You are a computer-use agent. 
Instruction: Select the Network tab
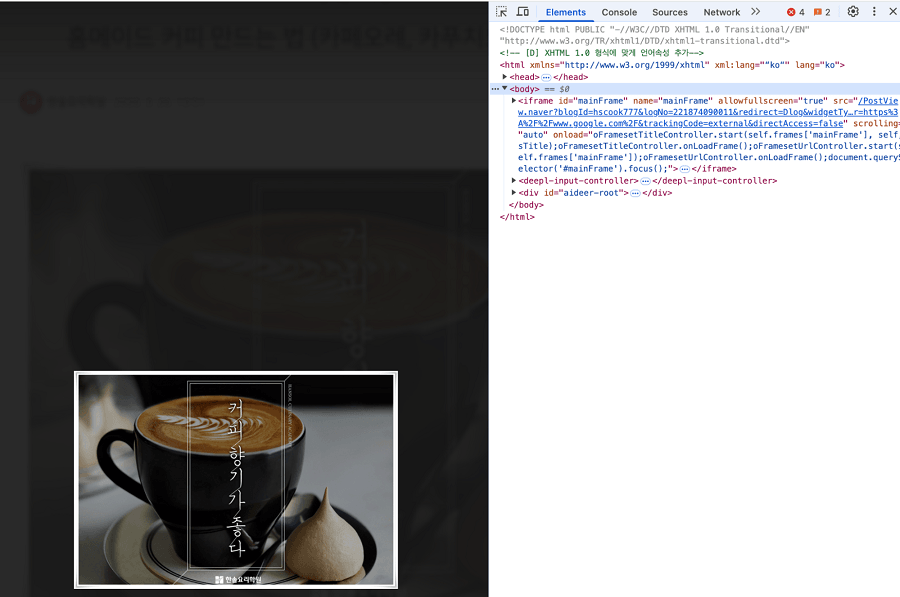pyautogui.click(x=721, y=12)
